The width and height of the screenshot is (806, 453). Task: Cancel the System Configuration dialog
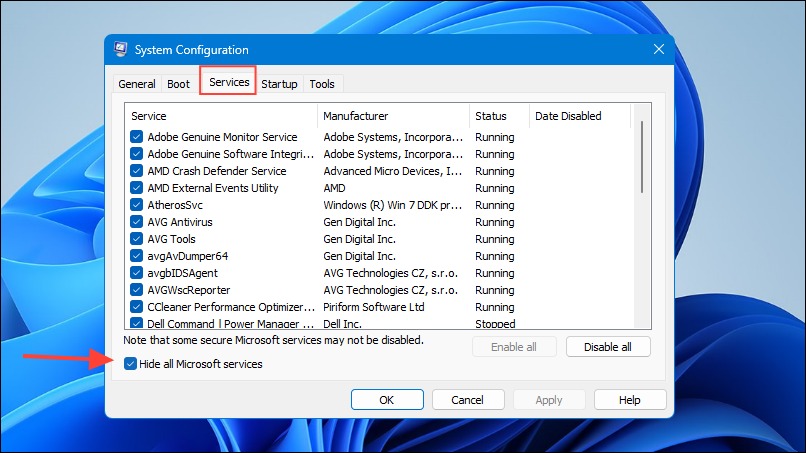[x=468, y=400]
